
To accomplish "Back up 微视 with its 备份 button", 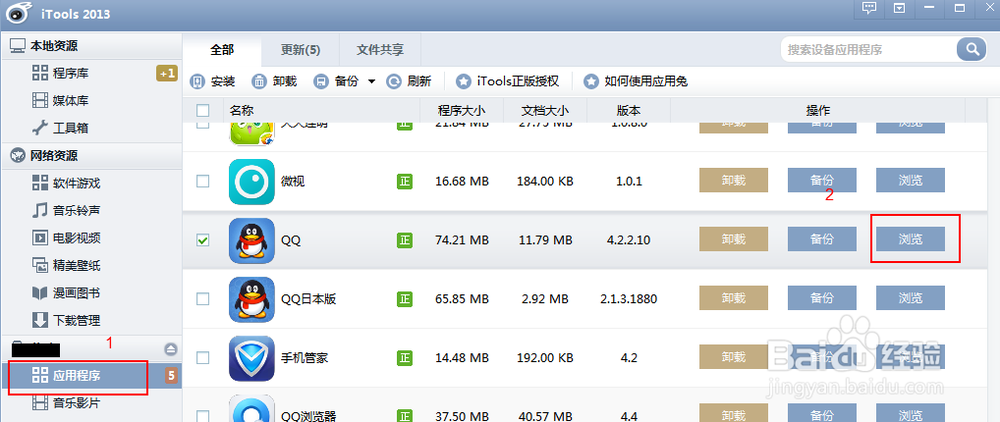I will click(x=822, y=180).
